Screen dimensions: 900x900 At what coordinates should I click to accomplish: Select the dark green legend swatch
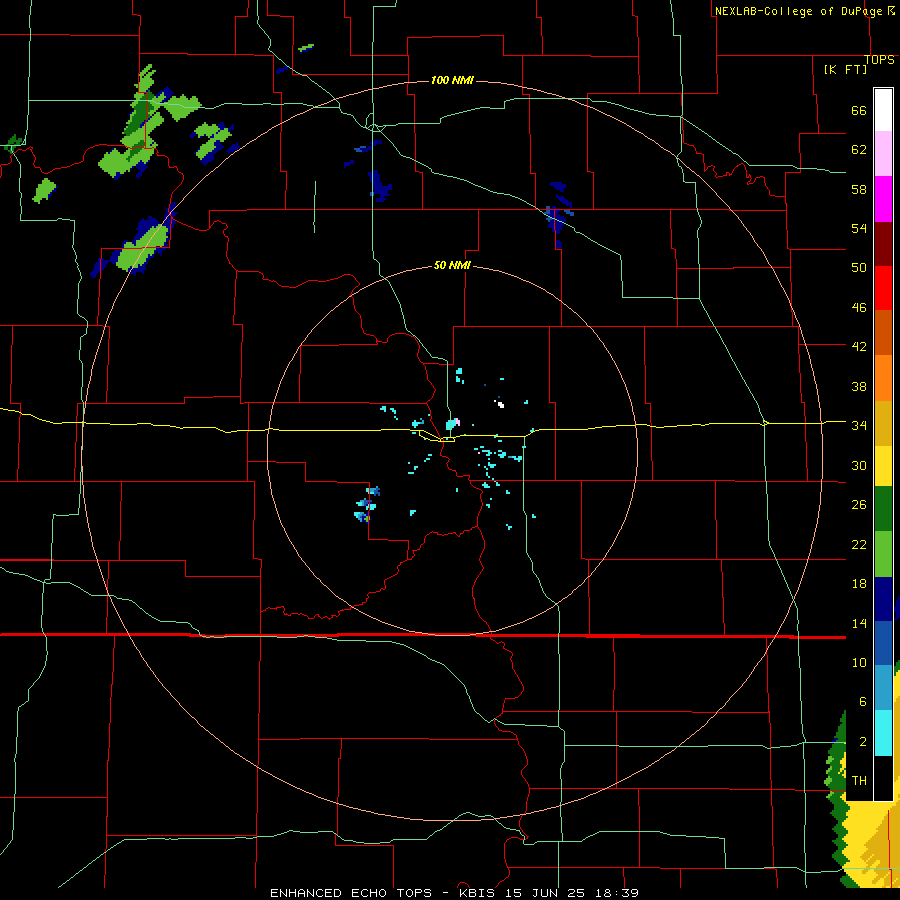[883, 509]
